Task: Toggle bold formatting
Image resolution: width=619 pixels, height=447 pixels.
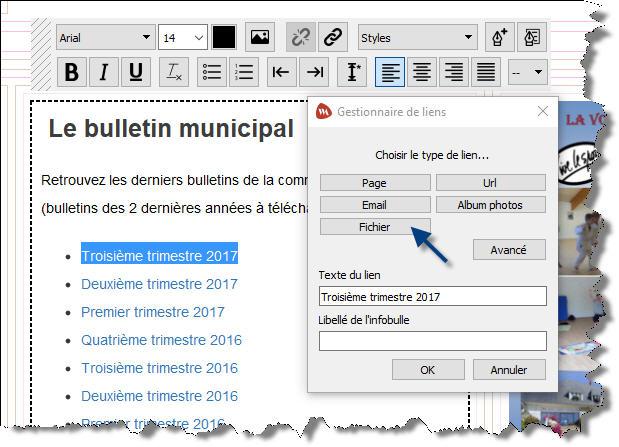Action: click(x=71, y=72)
